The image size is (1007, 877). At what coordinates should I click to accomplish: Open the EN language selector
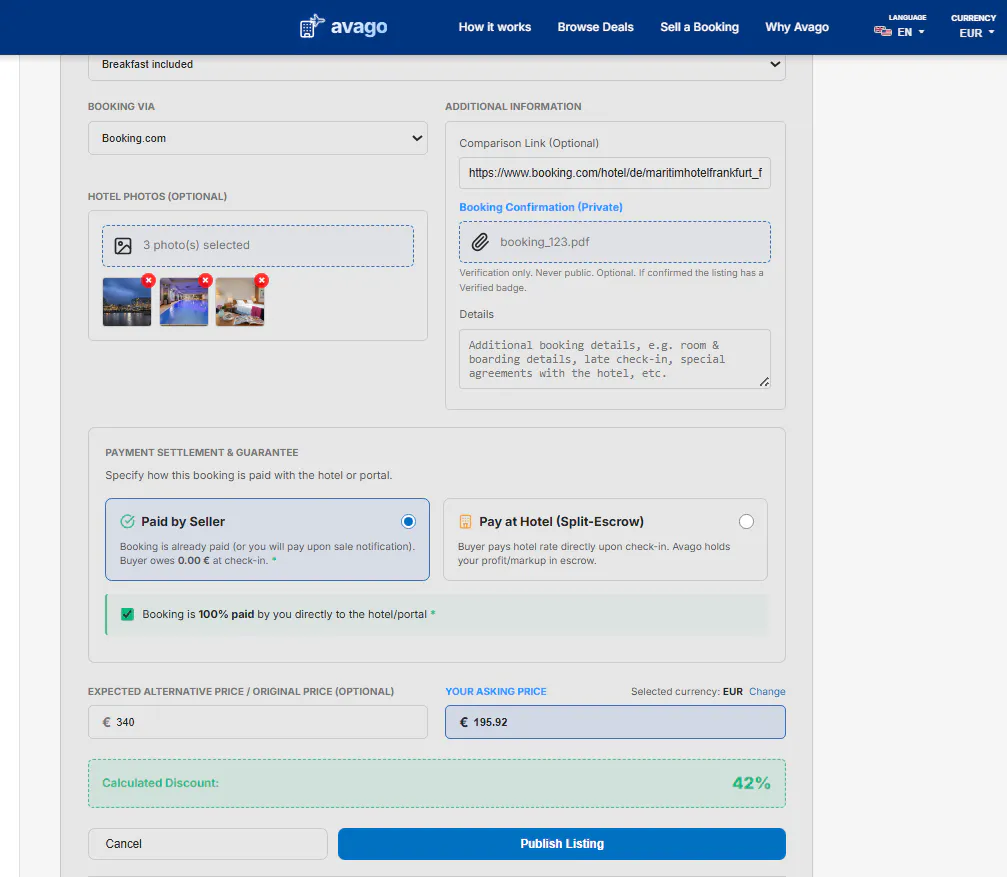899,31
